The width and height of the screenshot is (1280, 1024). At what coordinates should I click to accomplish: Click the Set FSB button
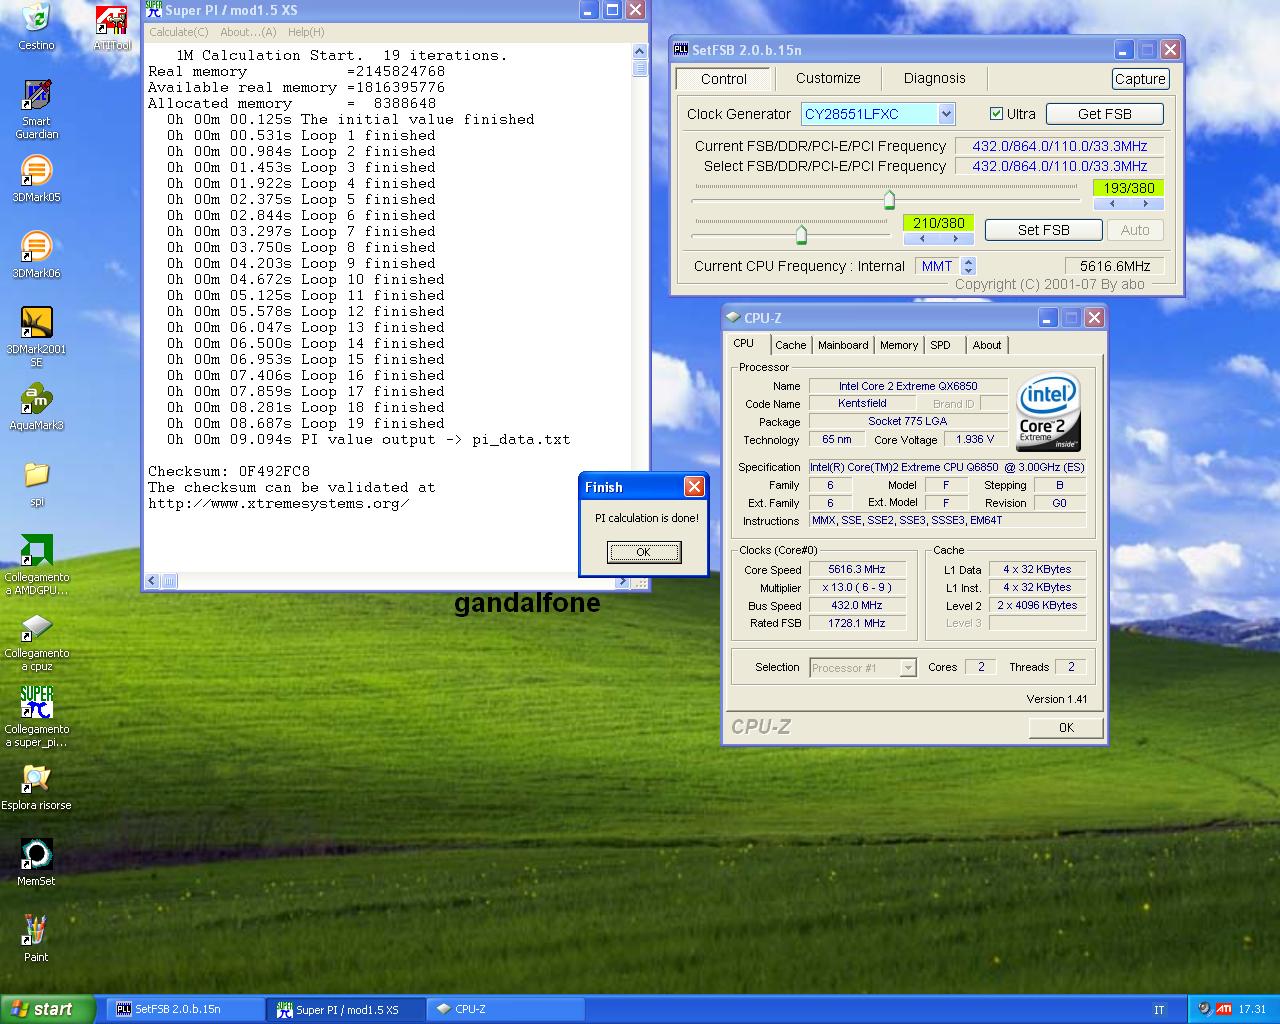(1043, 230)
